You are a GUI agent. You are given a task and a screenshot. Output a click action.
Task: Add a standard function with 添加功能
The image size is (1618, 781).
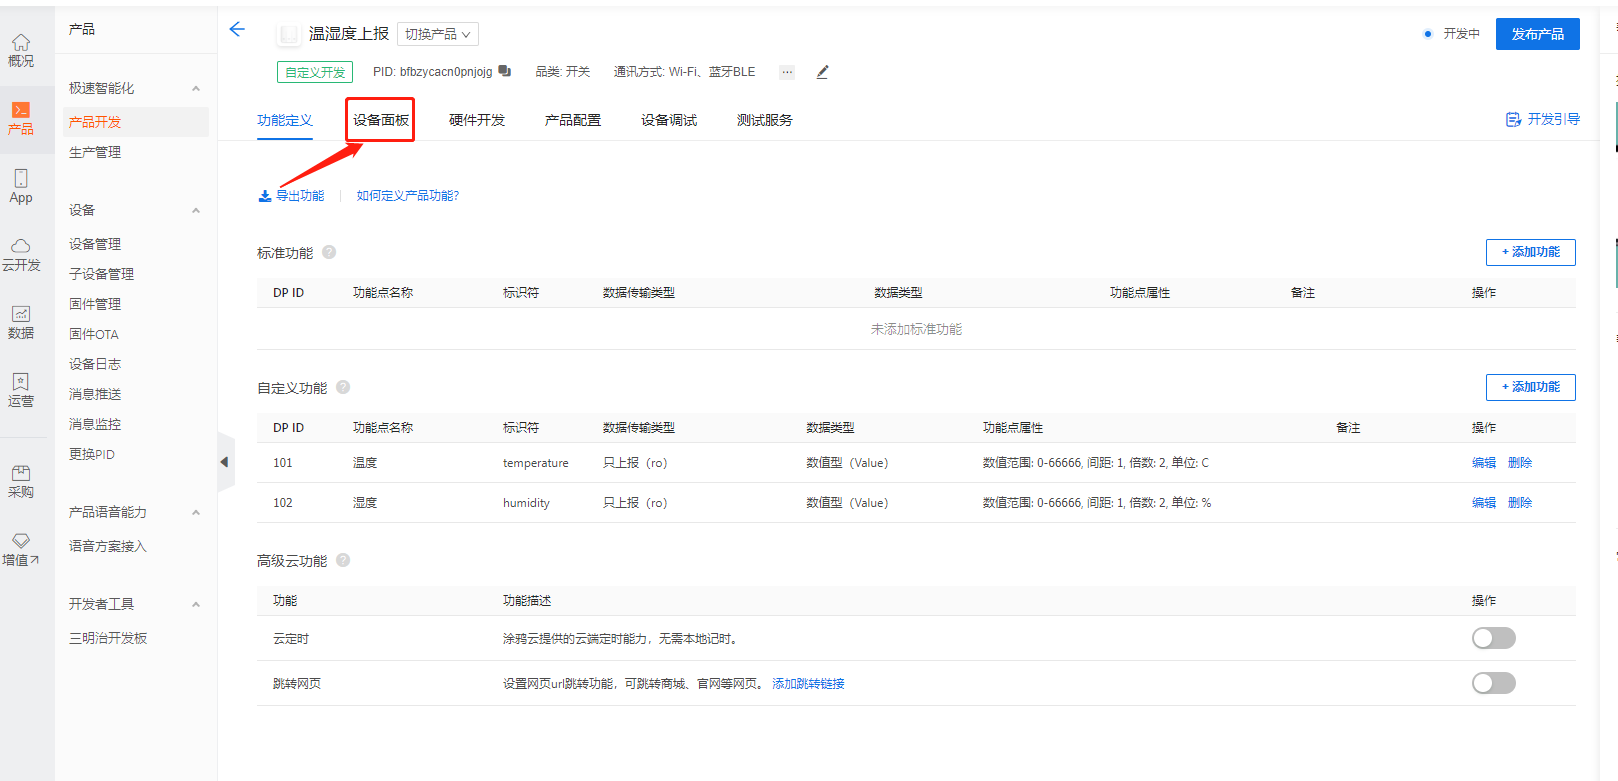point(1530,252)
